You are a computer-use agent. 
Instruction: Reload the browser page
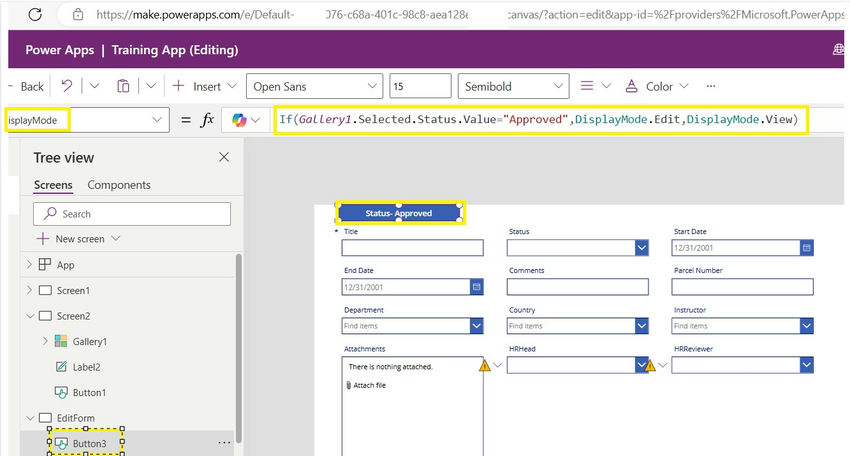tap(35, 14)
